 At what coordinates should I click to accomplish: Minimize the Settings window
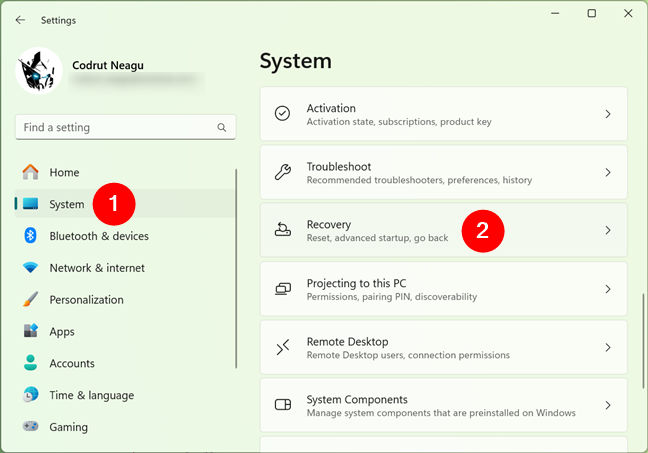point(555,13)
